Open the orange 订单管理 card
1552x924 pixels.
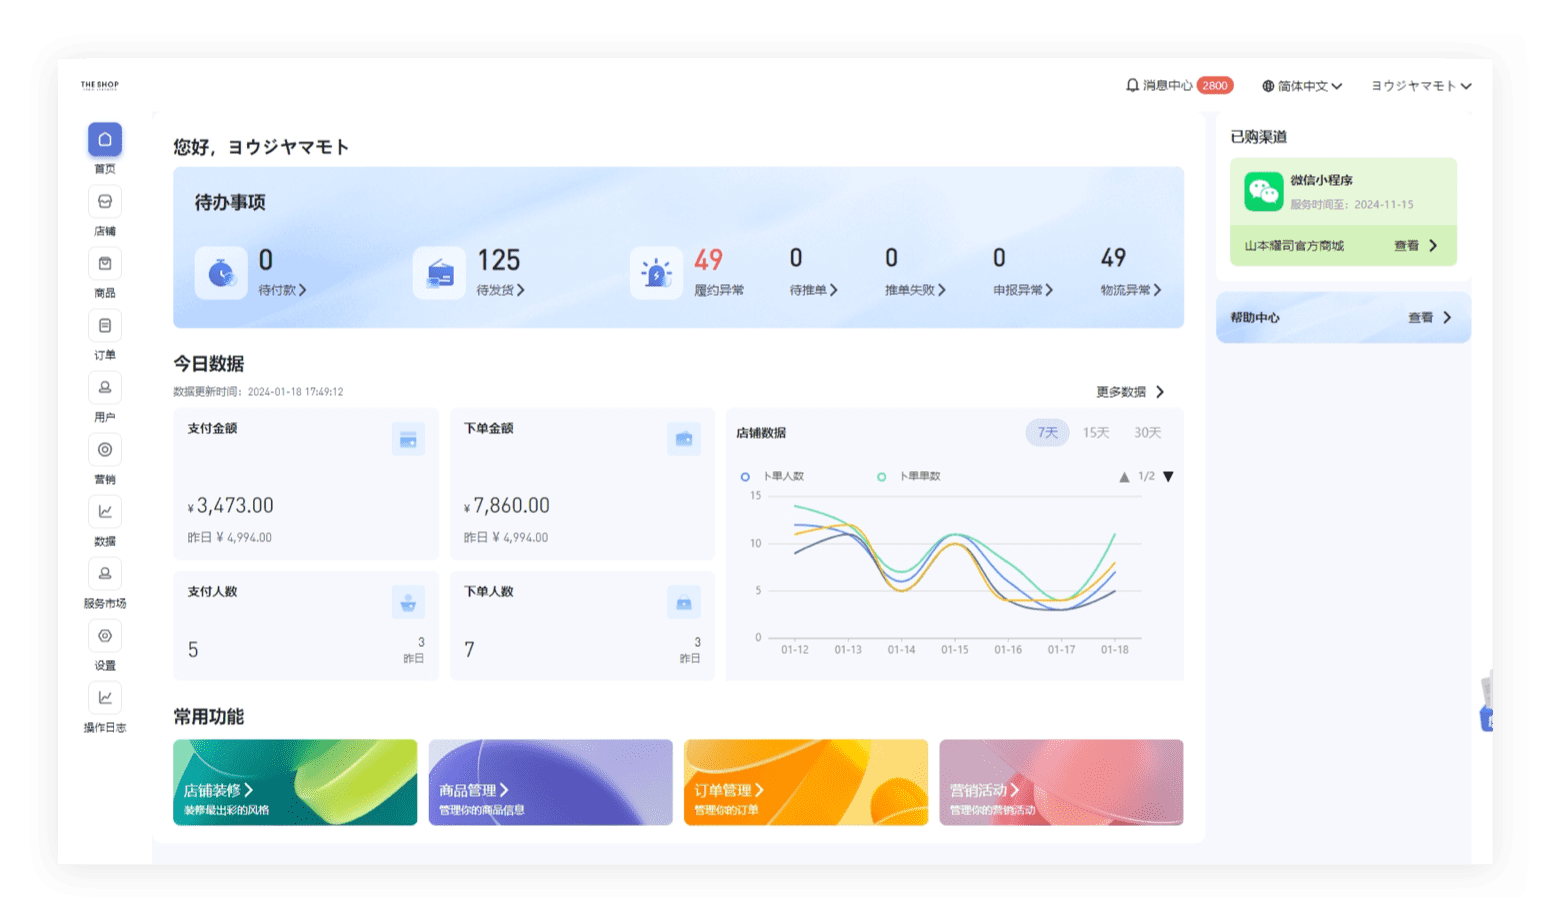pyautogui.click(x=805, y=782)
